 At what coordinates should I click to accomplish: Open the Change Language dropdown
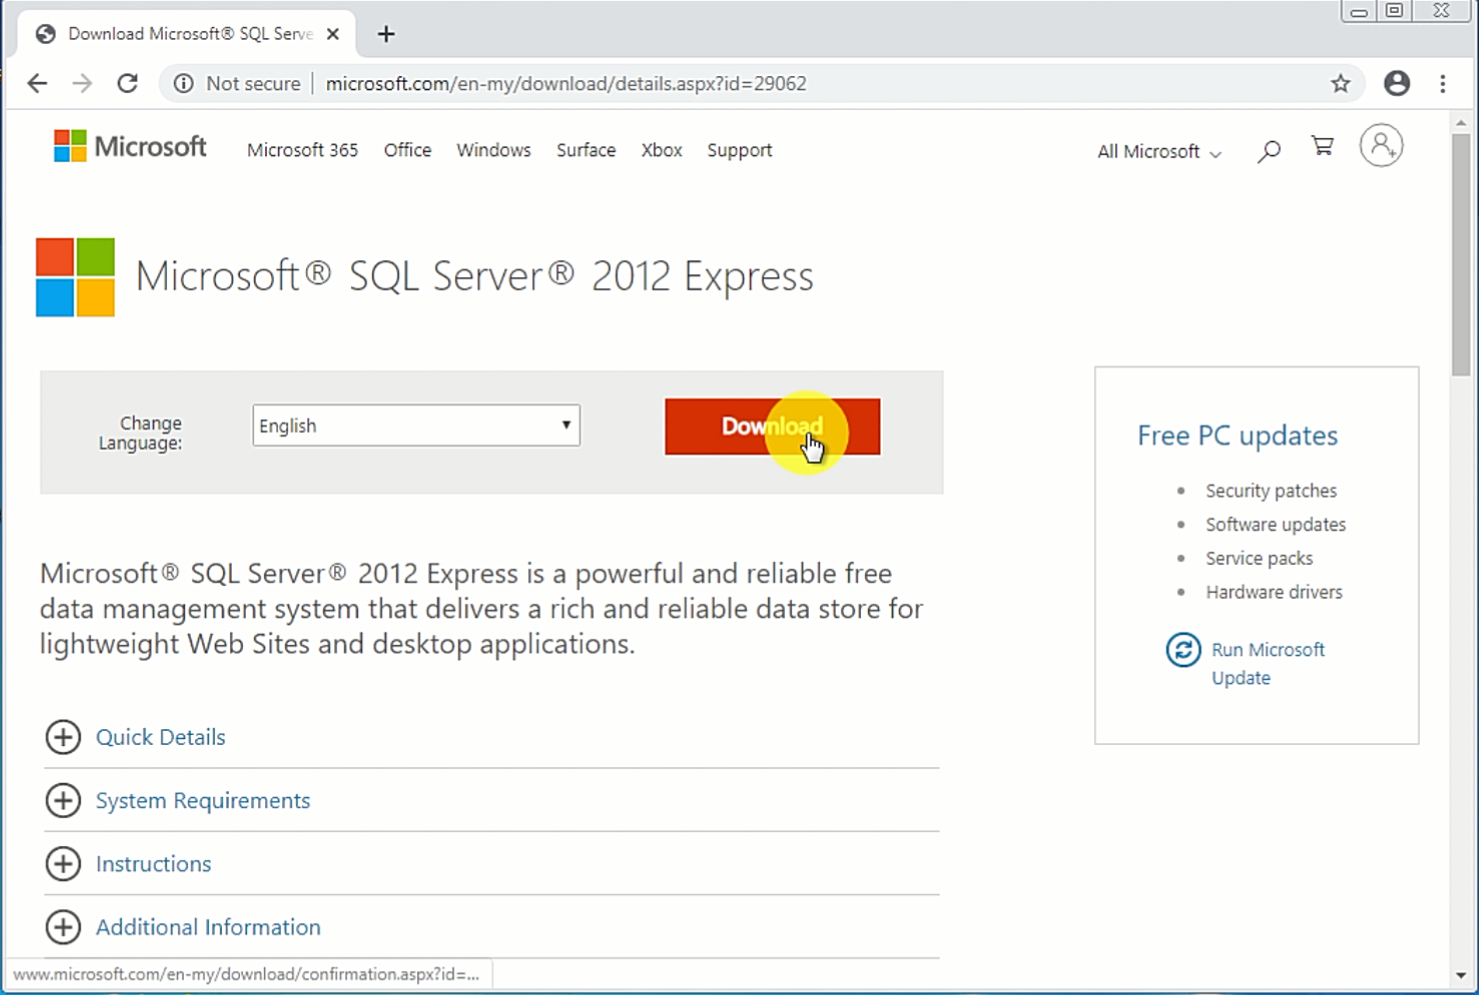point(416,425)
